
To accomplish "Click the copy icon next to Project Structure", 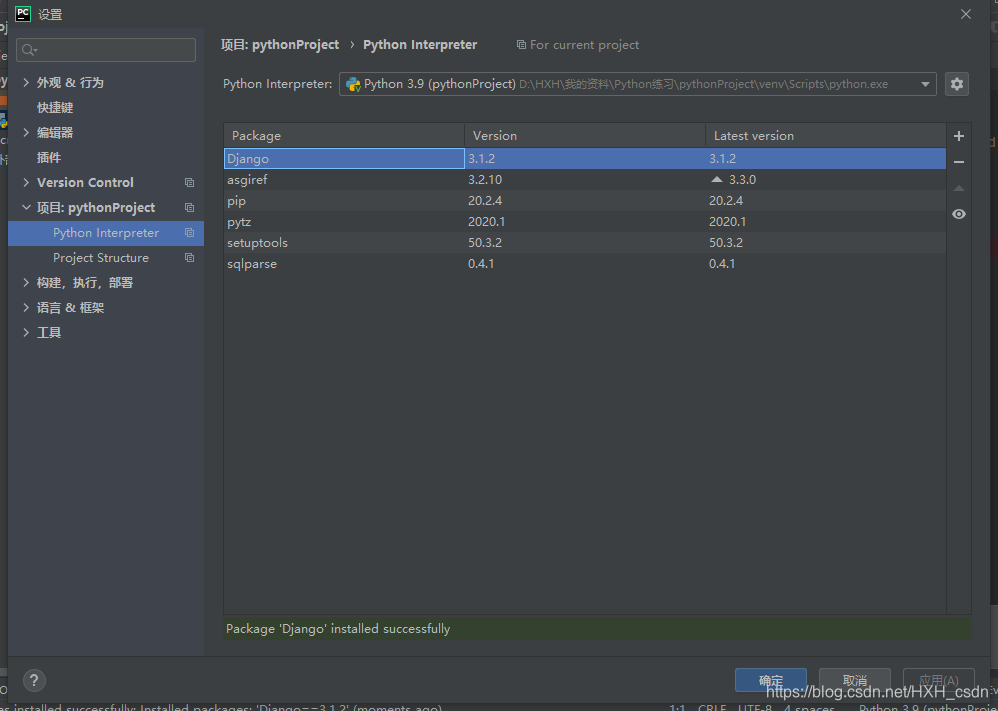I will coord(189,258).
